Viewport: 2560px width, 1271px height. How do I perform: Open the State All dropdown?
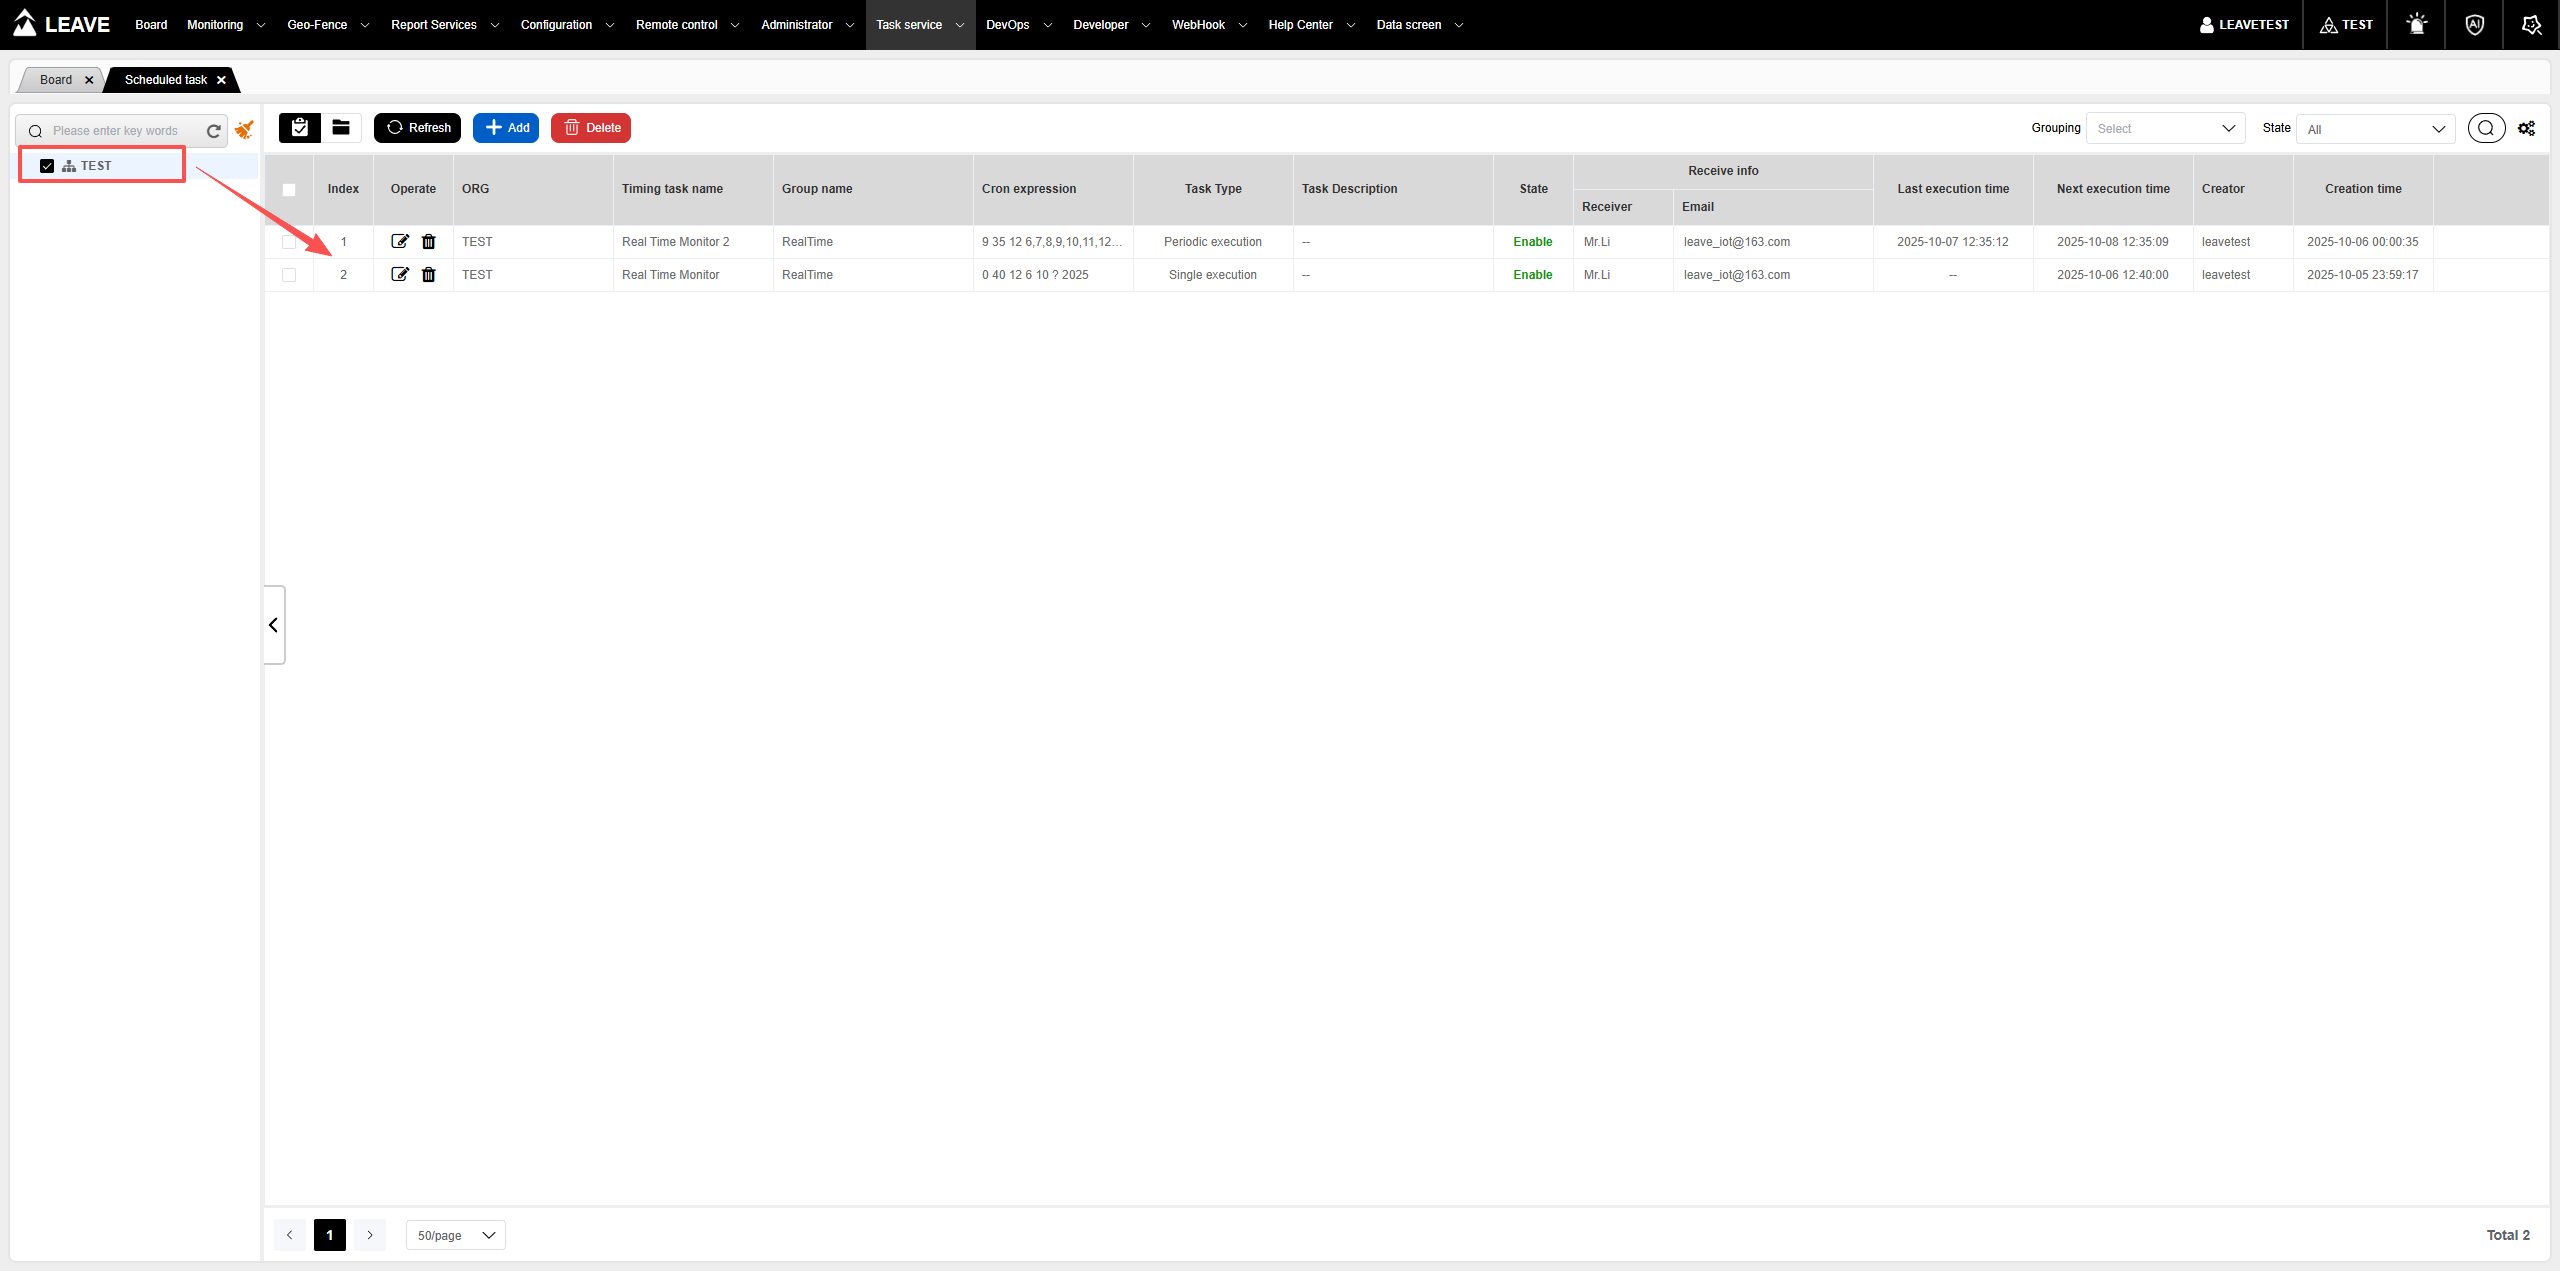coord(2375,129)
